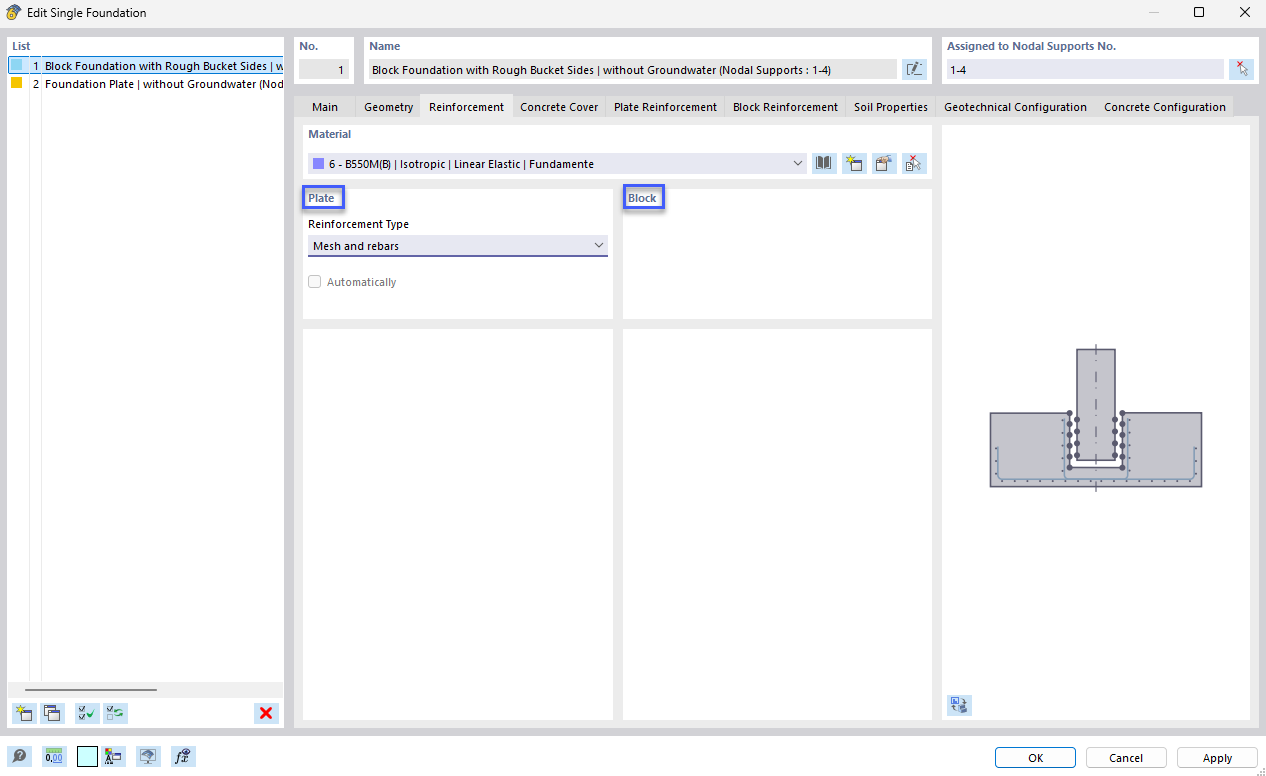Viewport: 1266px width, 776px height.
Task: Invert the list selection icon
Action: pyautogui.click(x=116, y=713)
